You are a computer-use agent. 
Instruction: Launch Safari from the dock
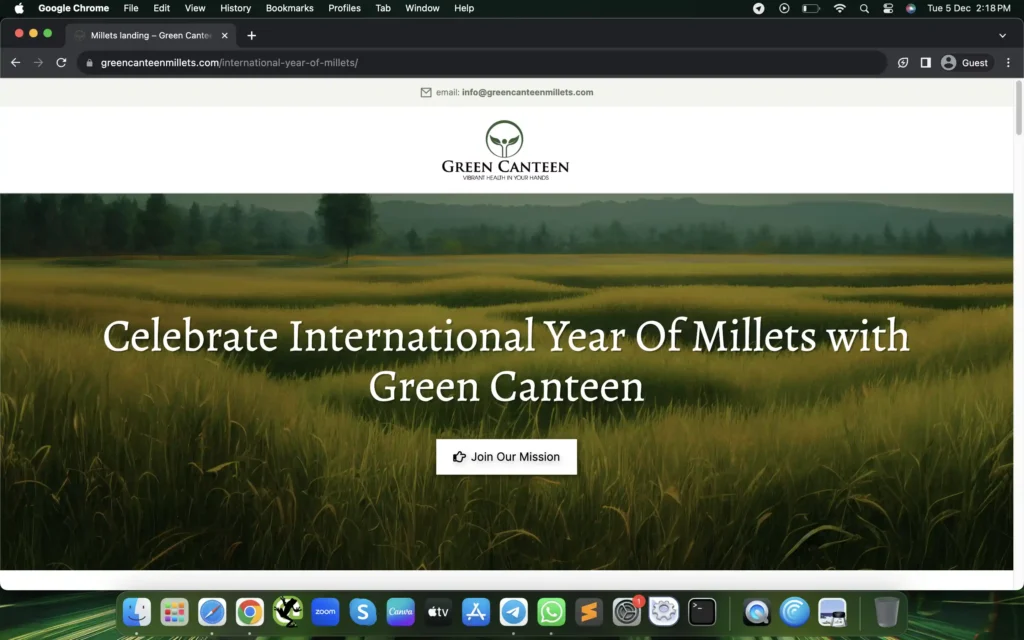tap(212, 612)
